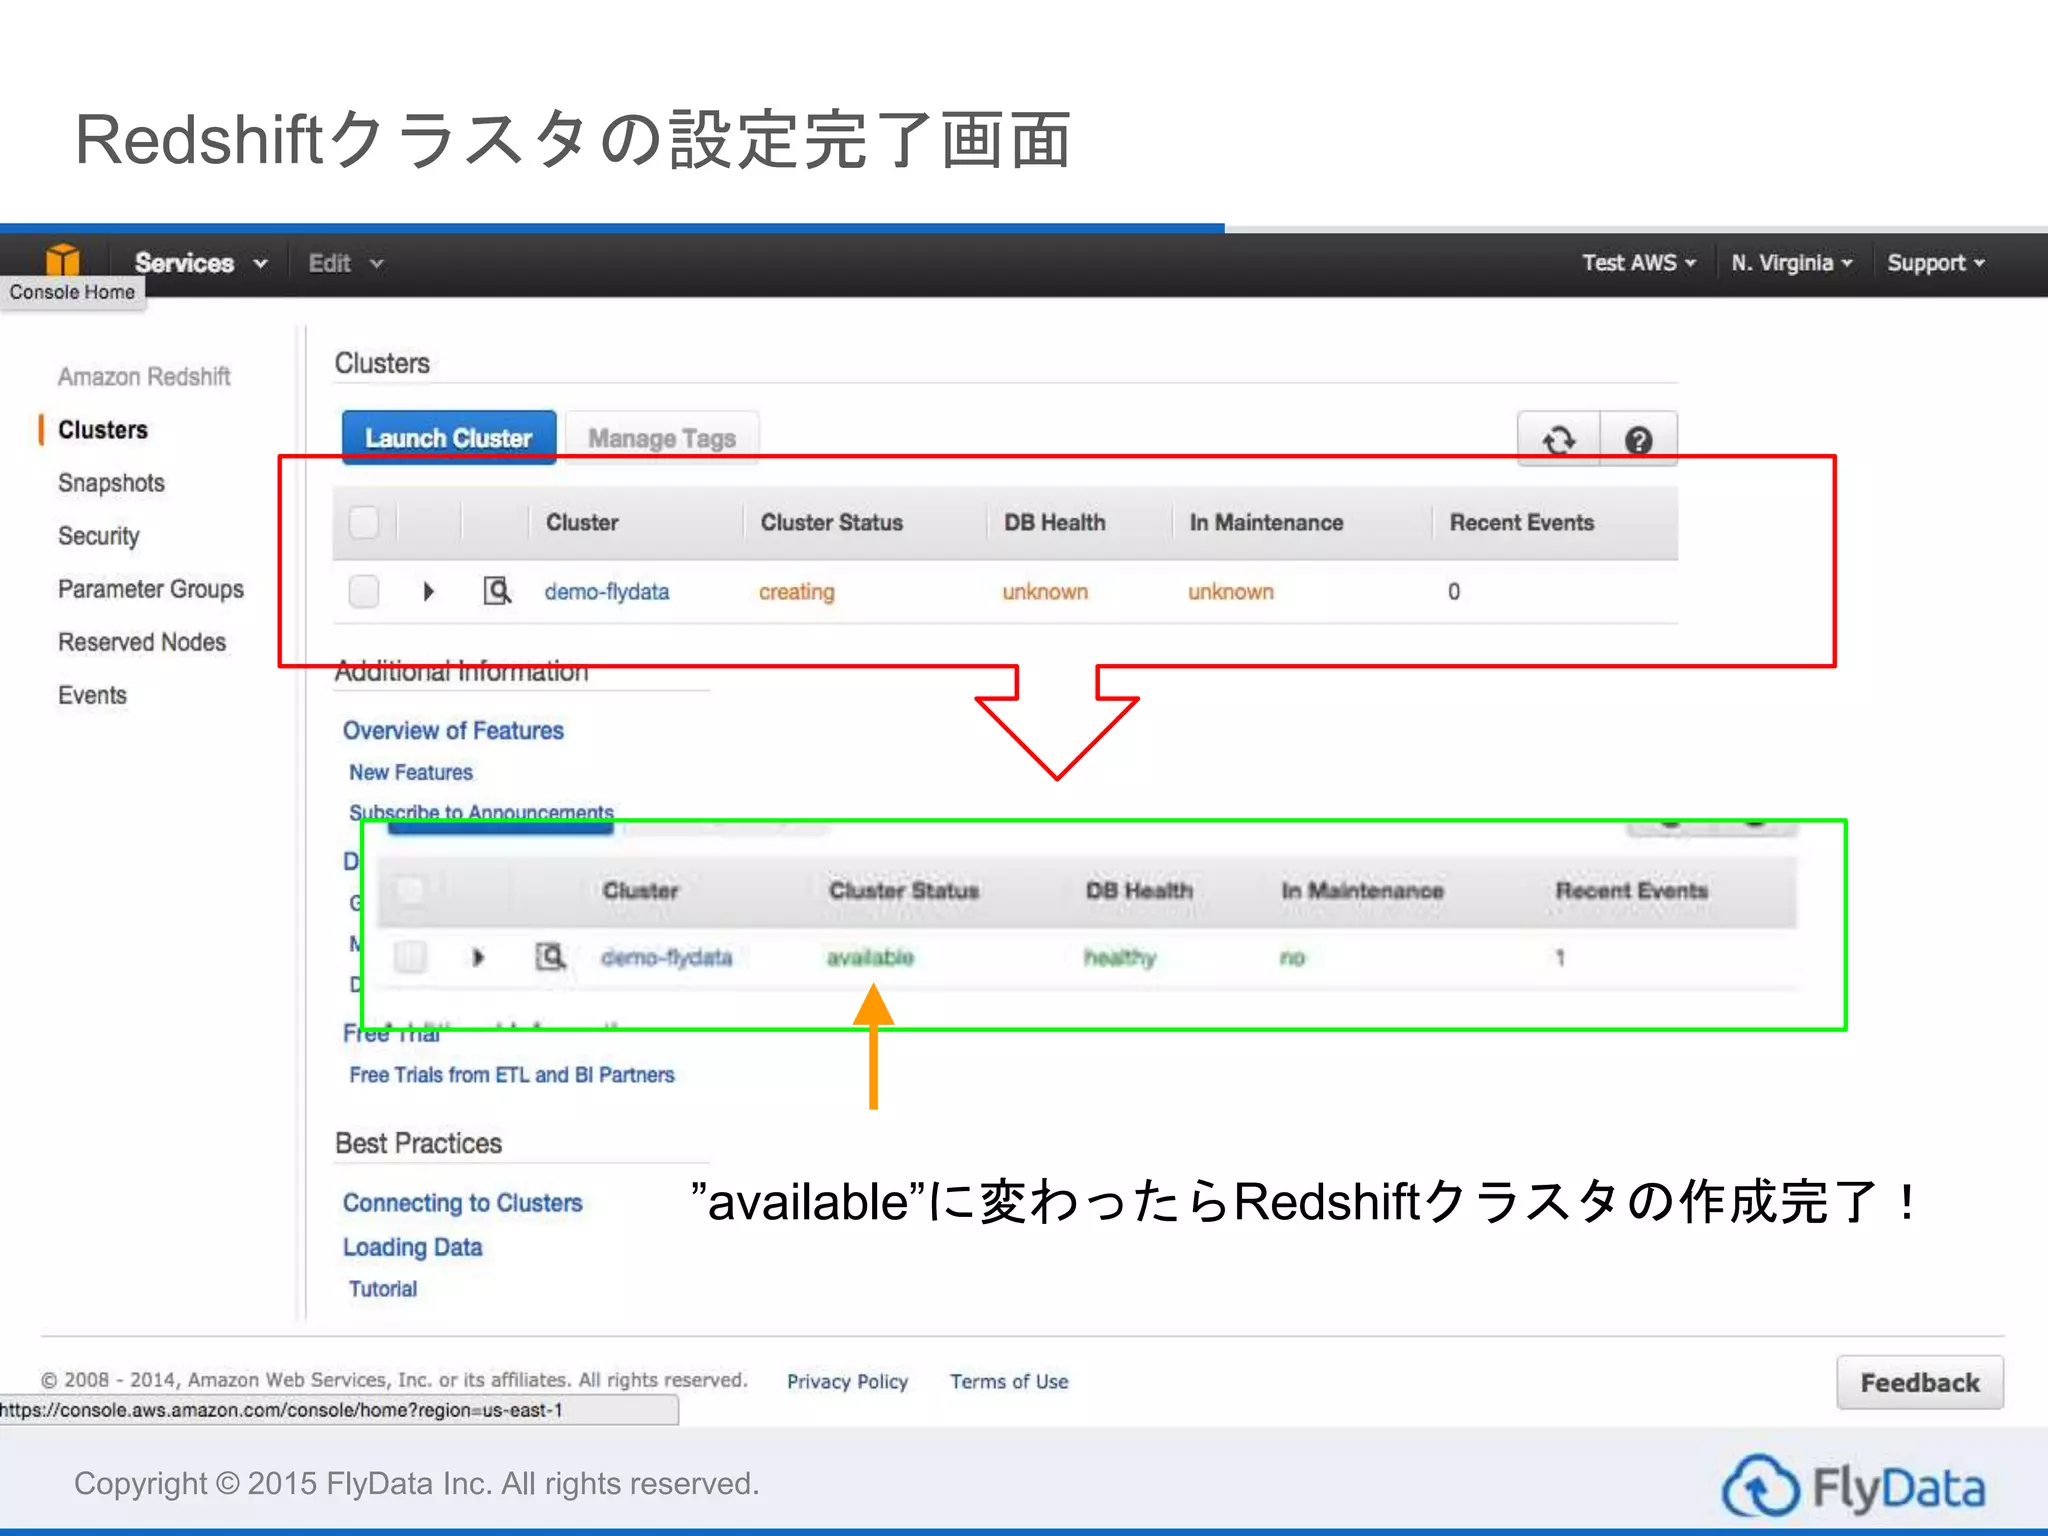The image size is (2048, 1536).
Task: Tick the checkbox for the available cluster row
Action: click(410, 957)
